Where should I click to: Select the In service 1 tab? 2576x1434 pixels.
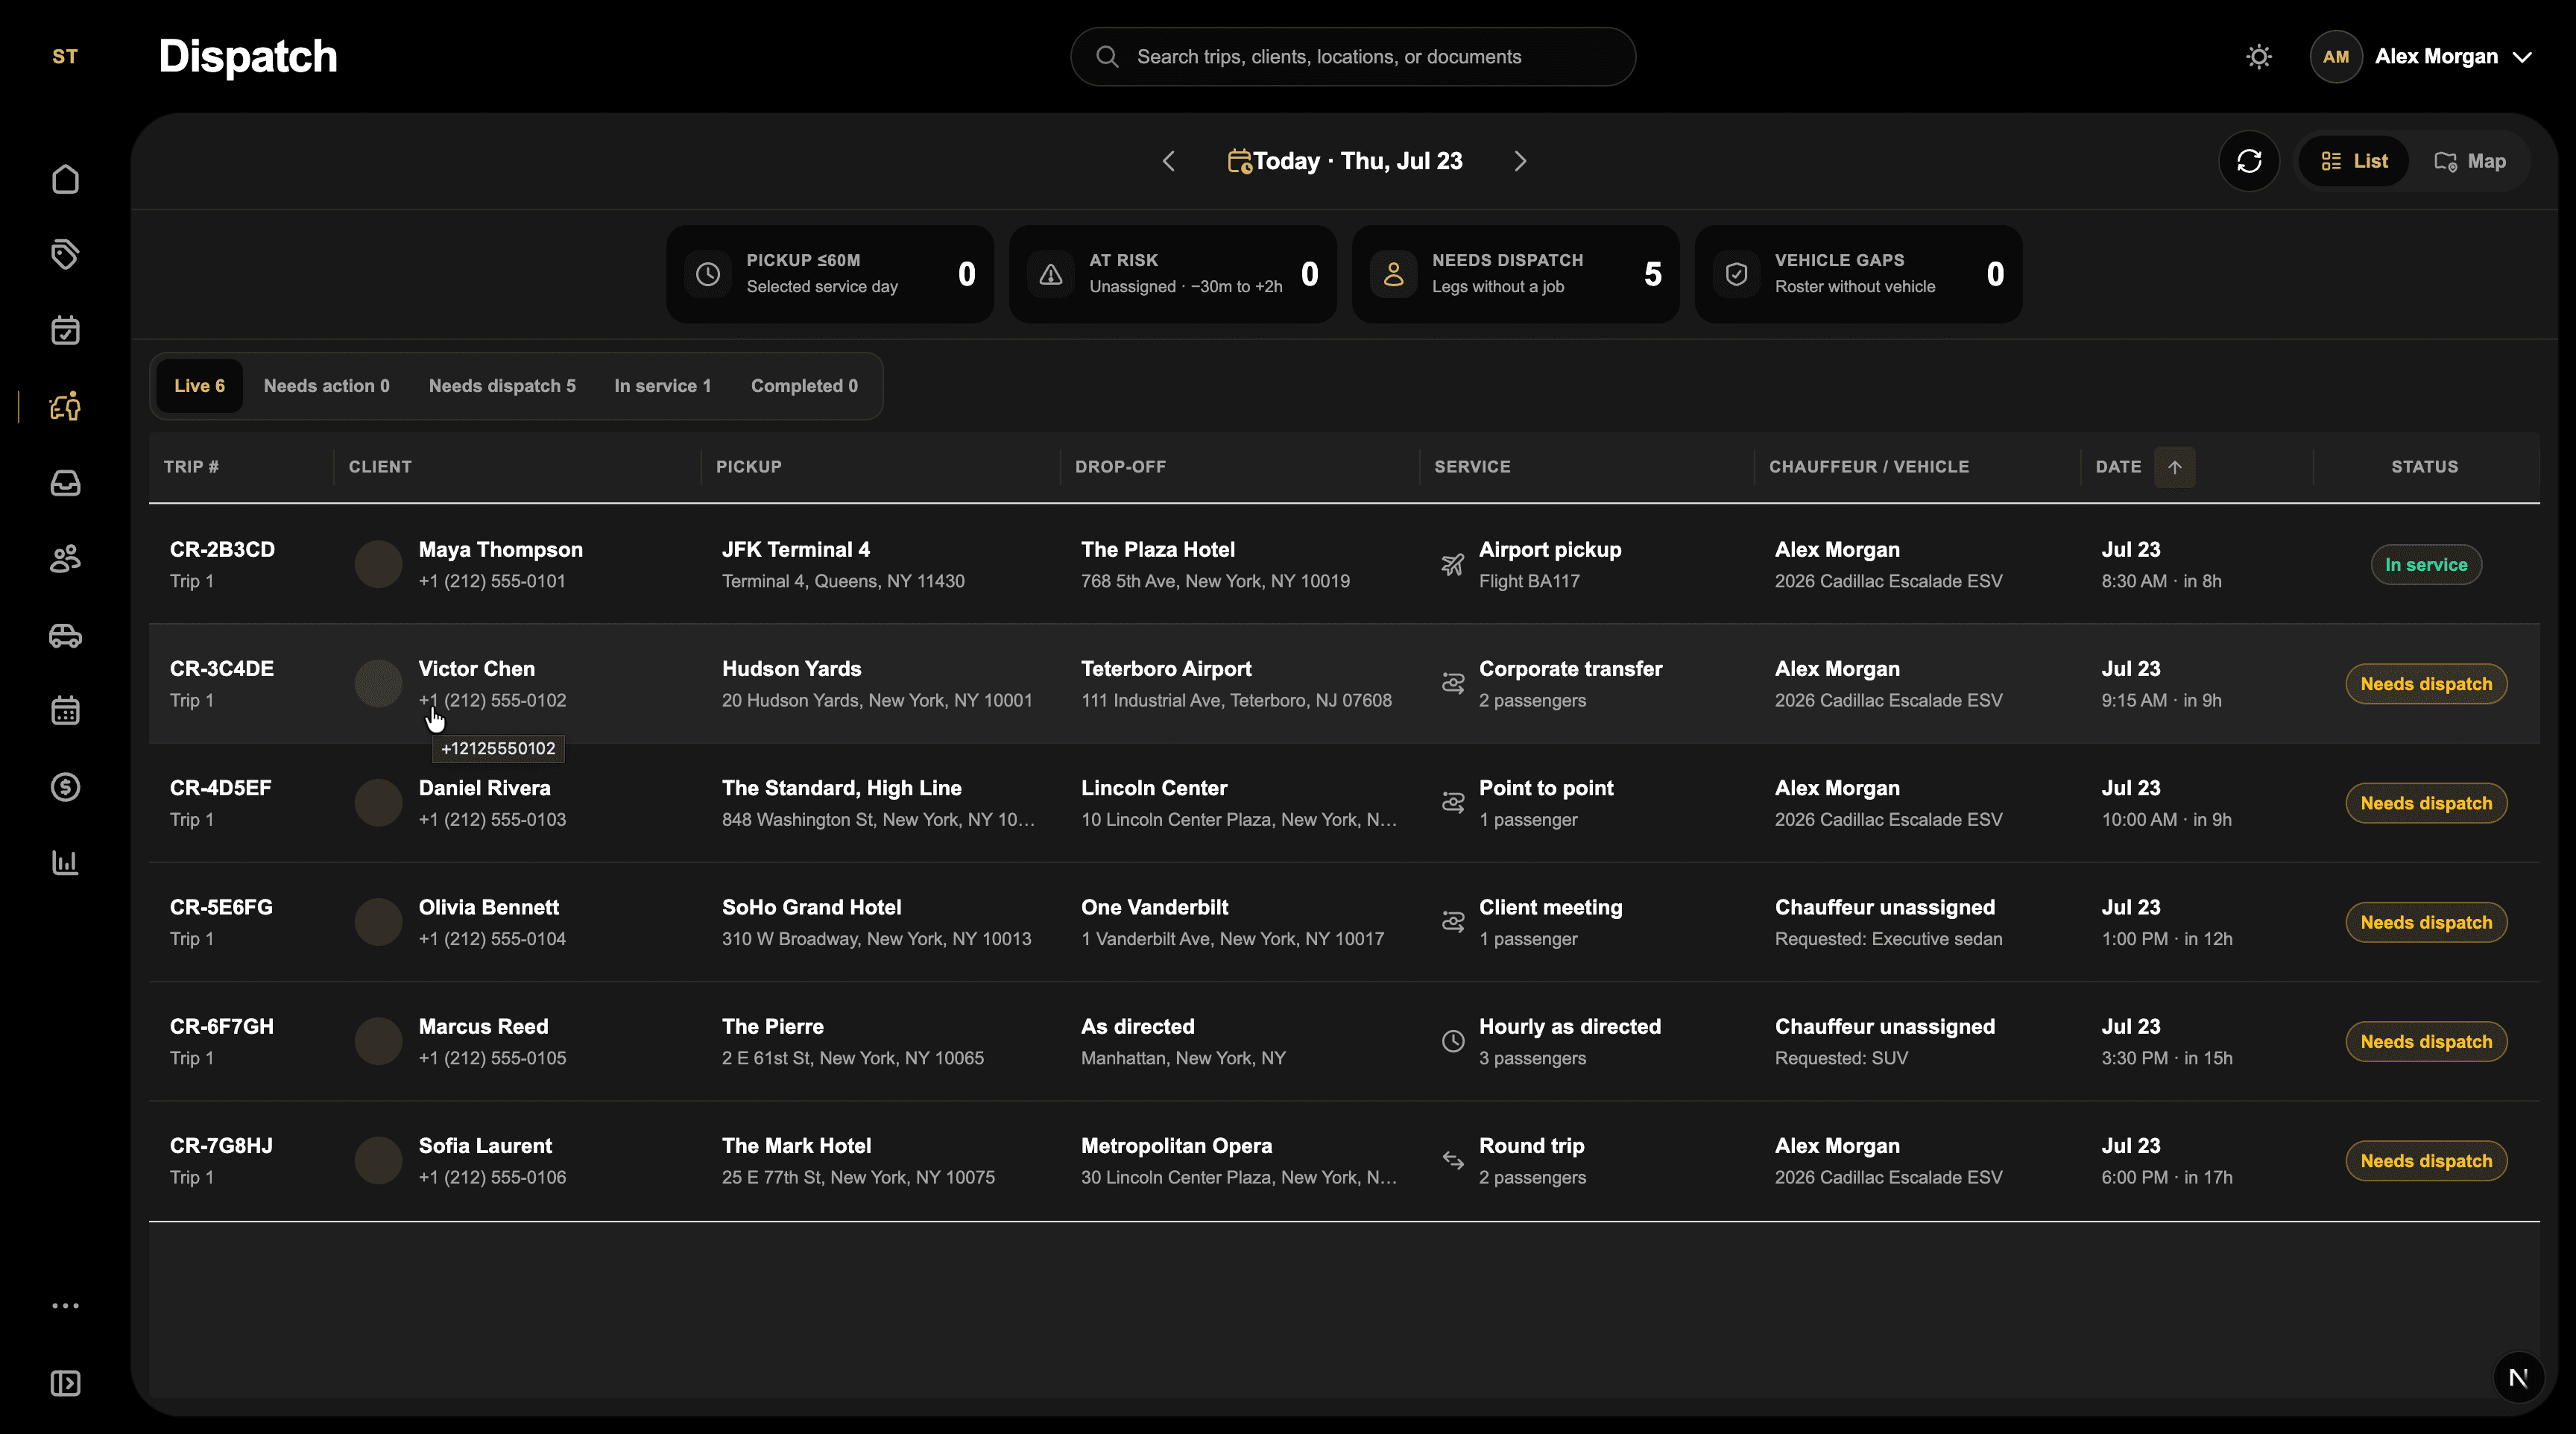click(663, 386)
